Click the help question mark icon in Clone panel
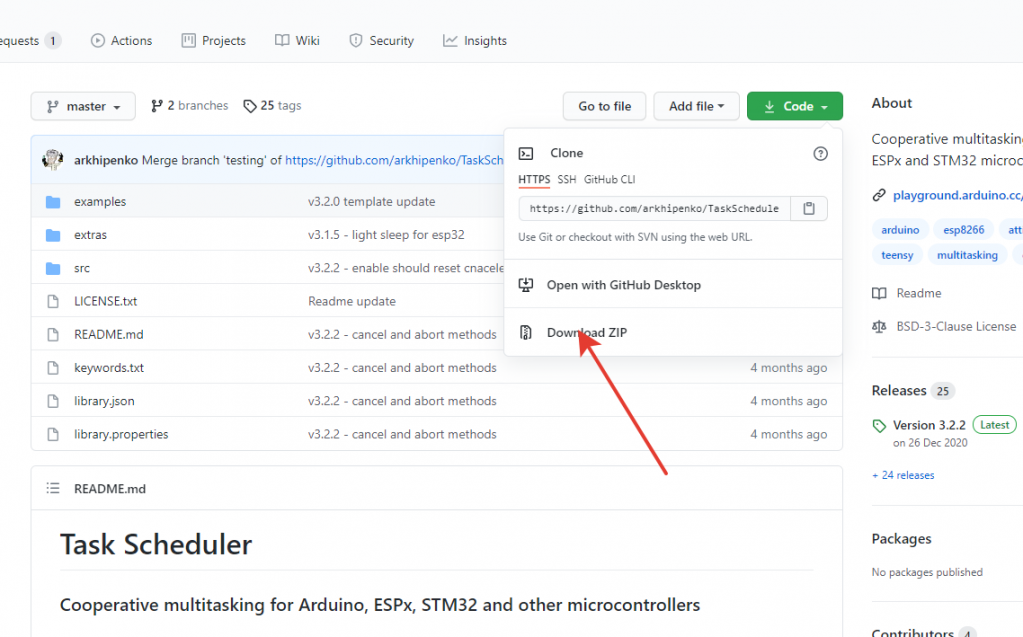This screenshot has height=637, width=1023. point(820,153)
